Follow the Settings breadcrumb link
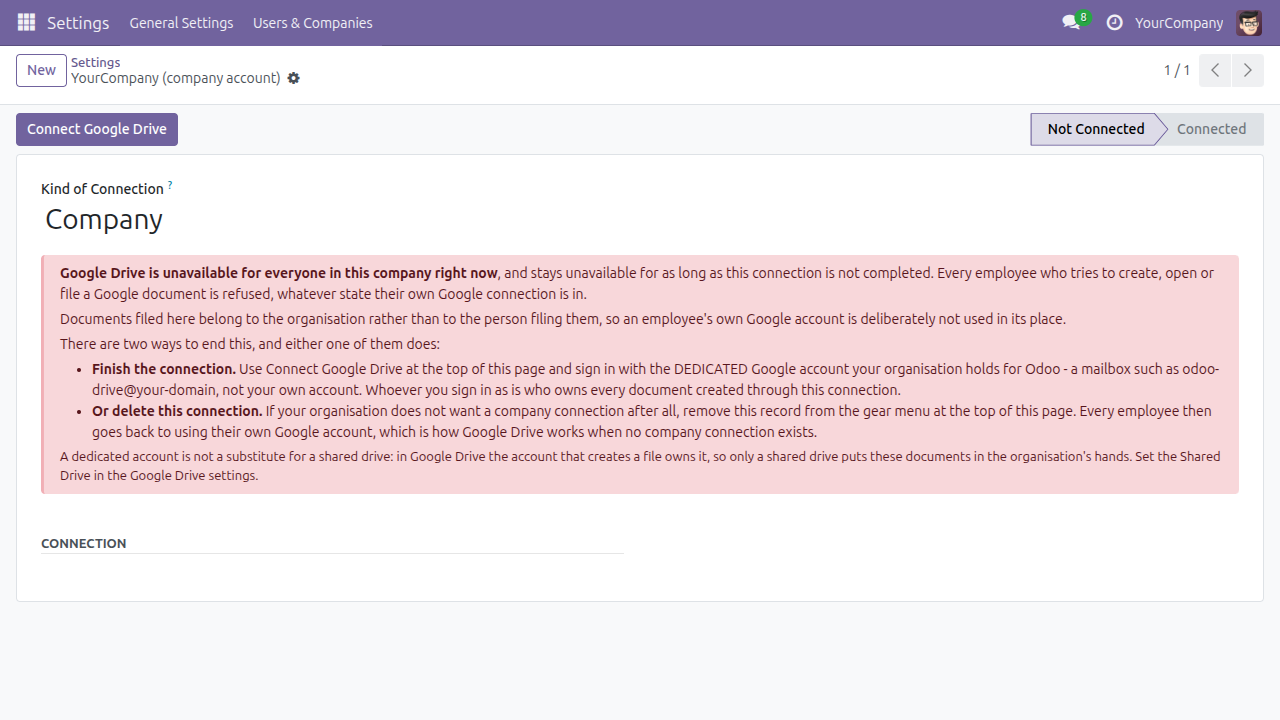 click(95, 62)
